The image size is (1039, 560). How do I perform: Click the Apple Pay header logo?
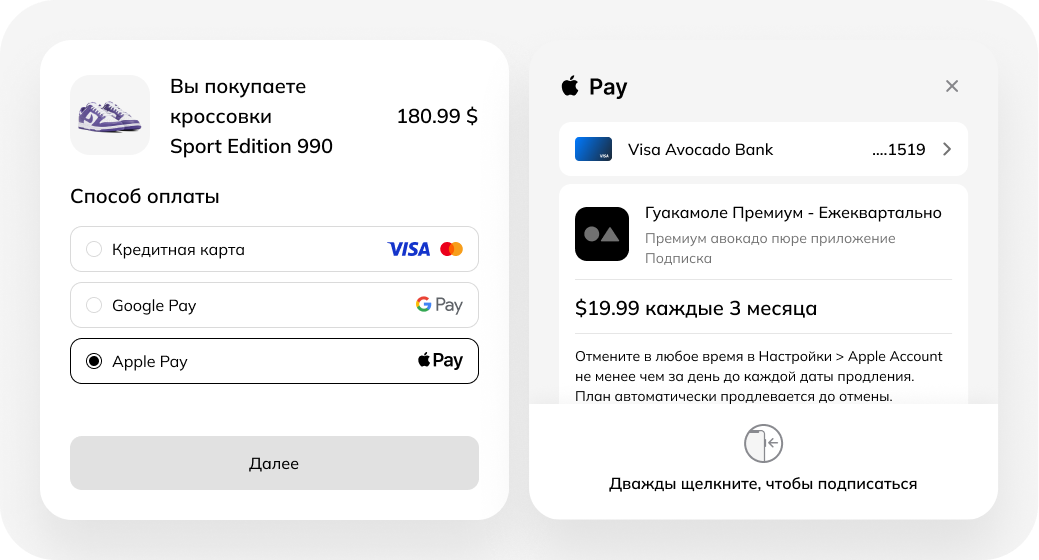point(594,87)
